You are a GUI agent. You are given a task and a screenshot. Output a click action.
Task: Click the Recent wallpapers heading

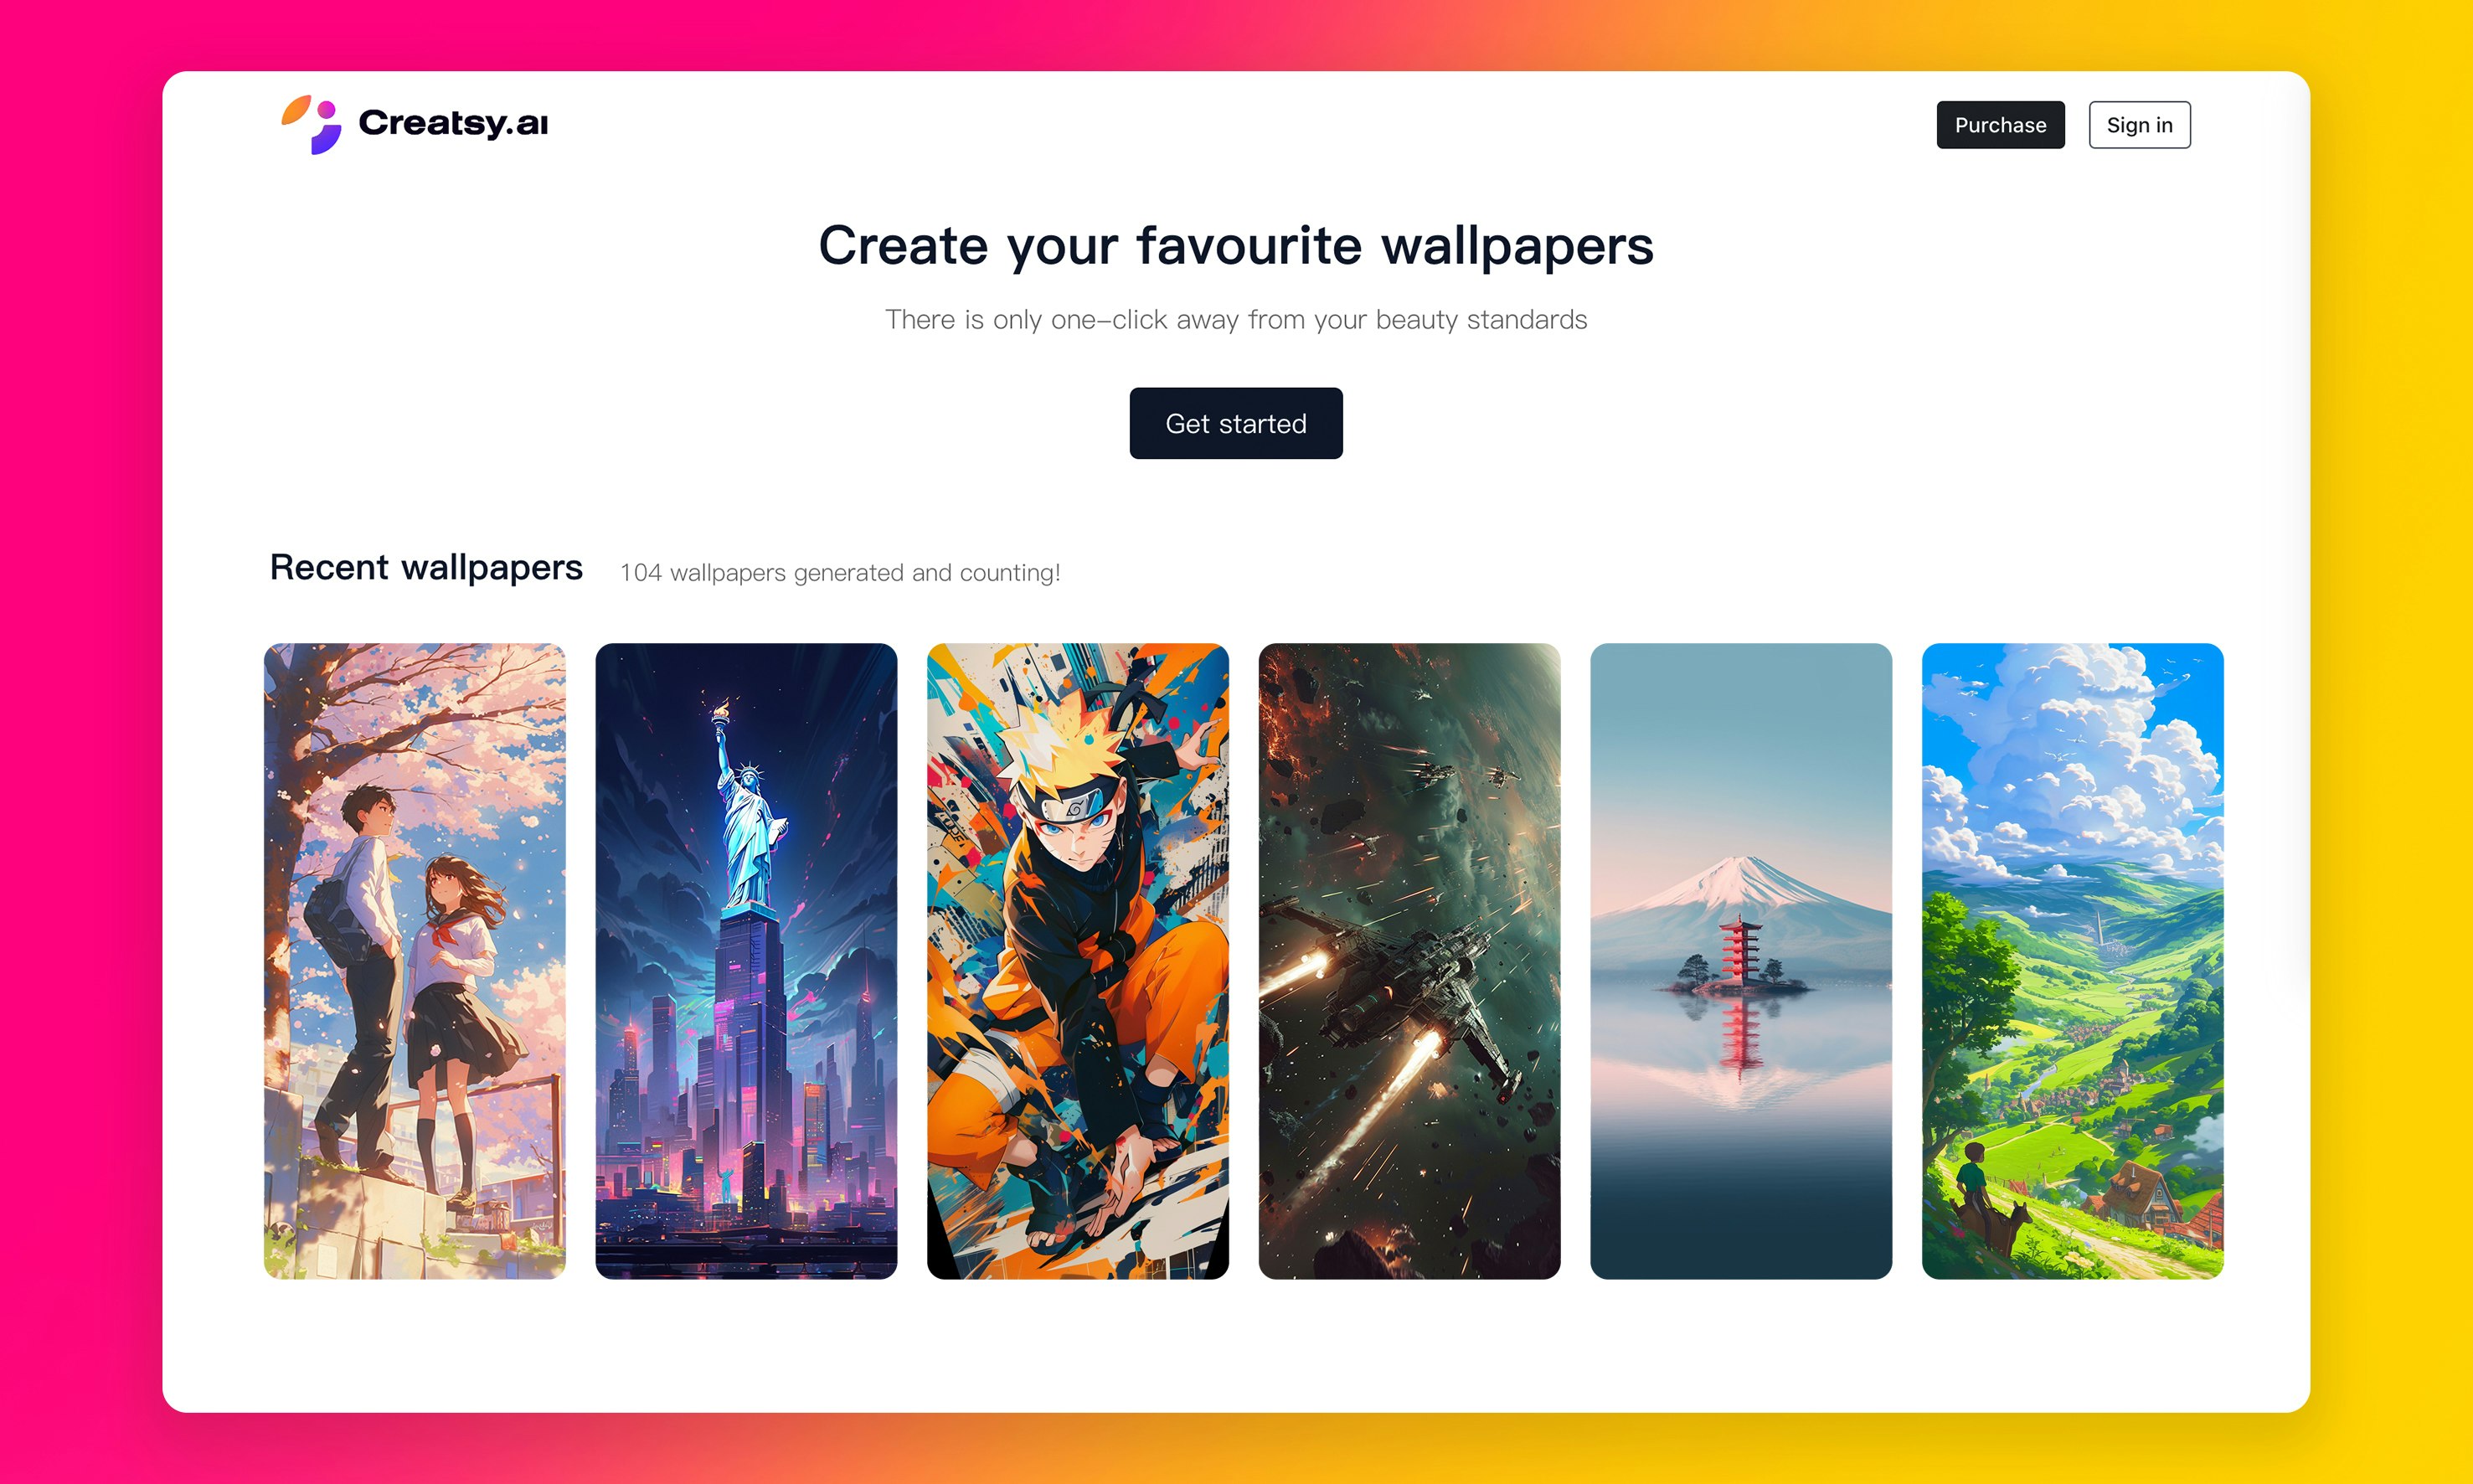[x=426, y=567]
